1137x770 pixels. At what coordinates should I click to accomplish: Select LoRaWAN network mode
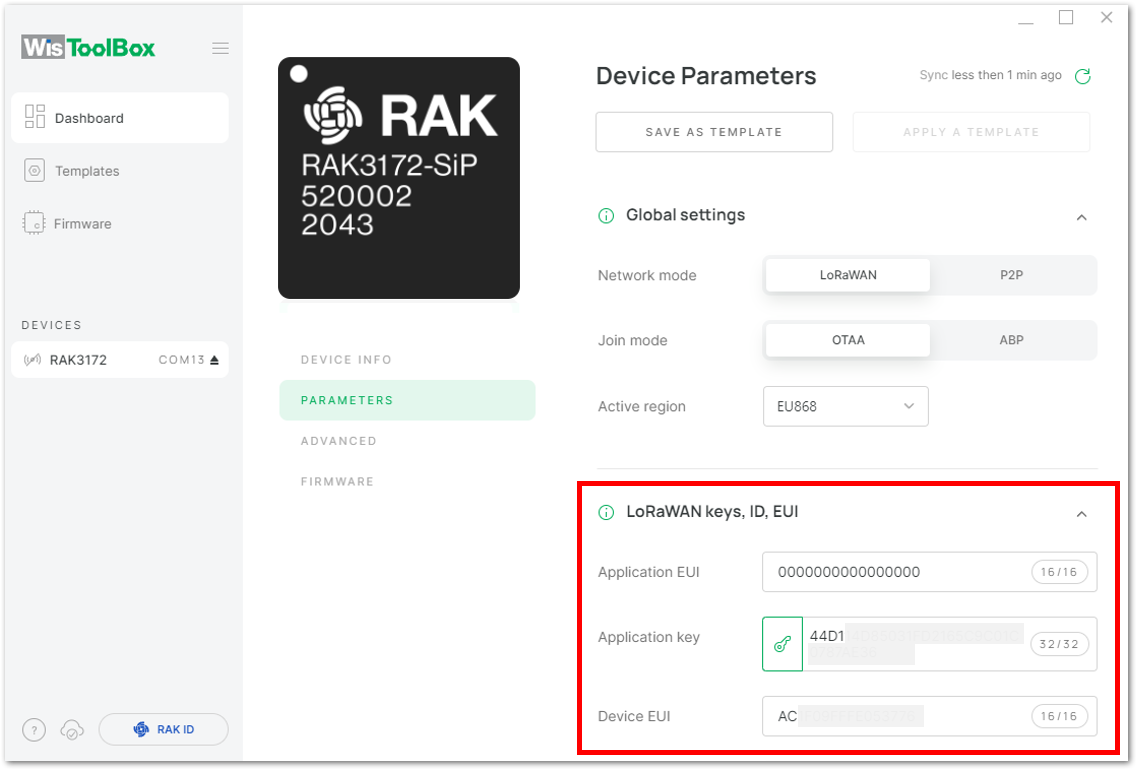tap(848, 276)
